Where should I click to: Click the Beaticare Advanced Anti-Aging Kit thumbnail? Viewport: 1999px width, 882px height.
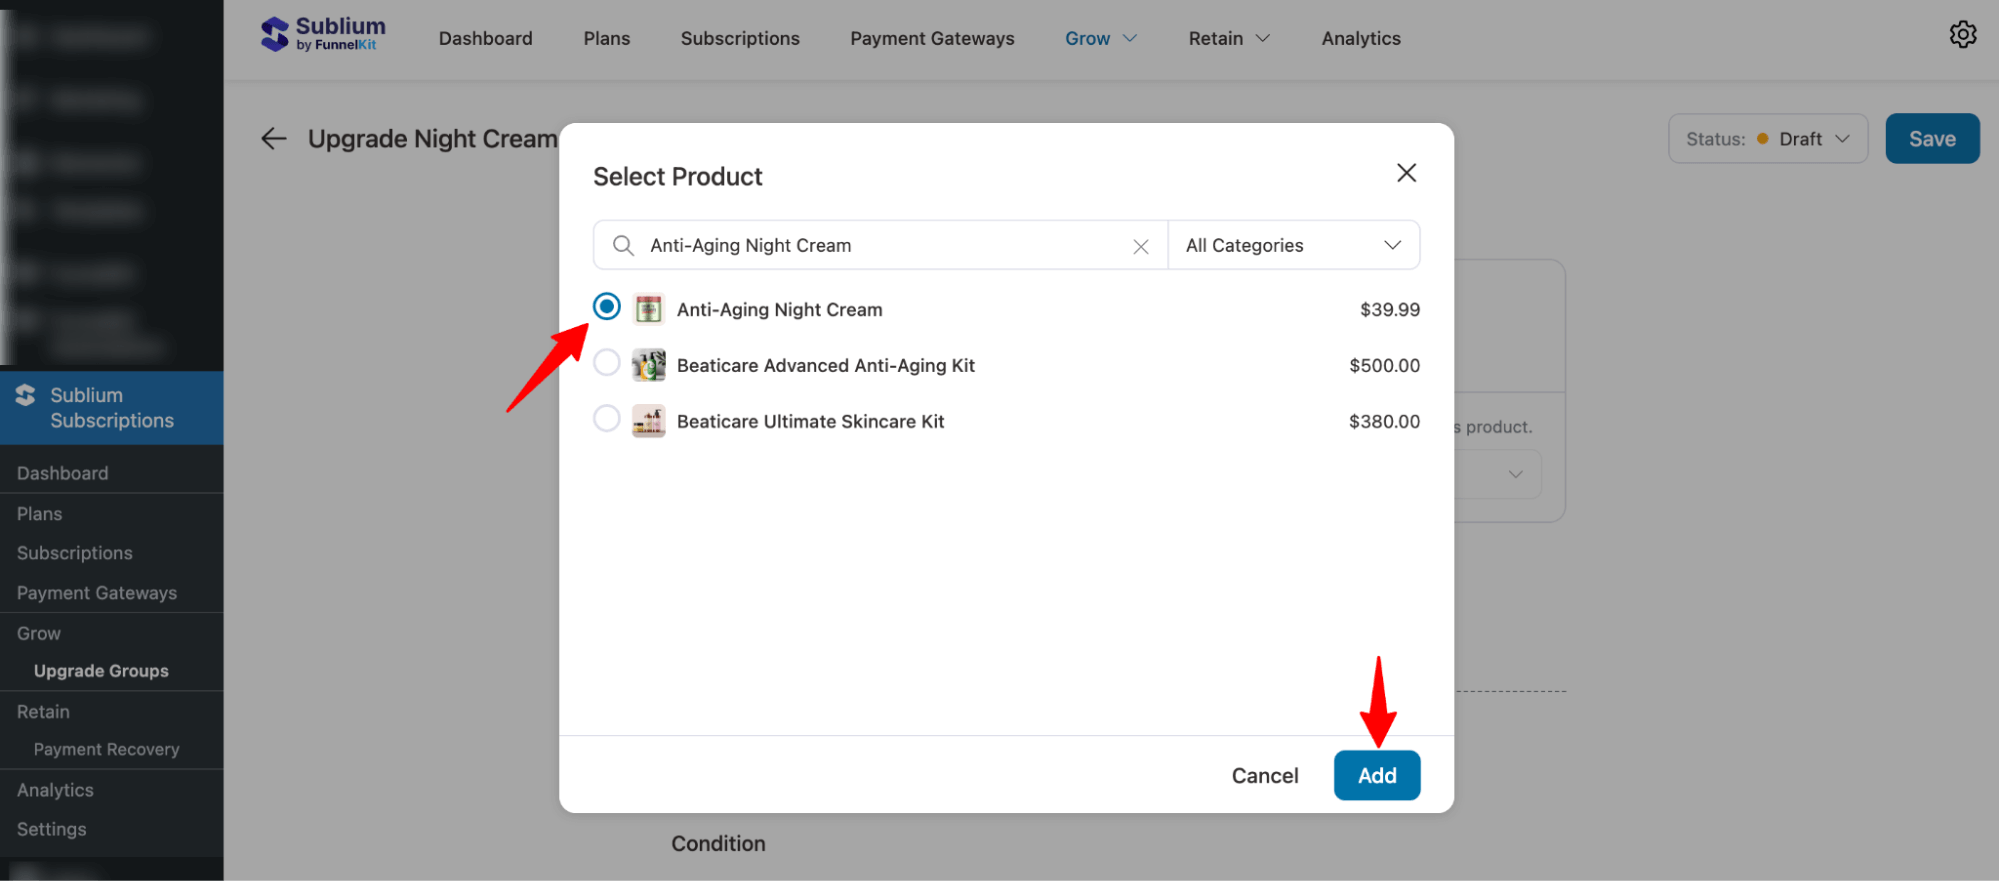(x=649, y=366)
